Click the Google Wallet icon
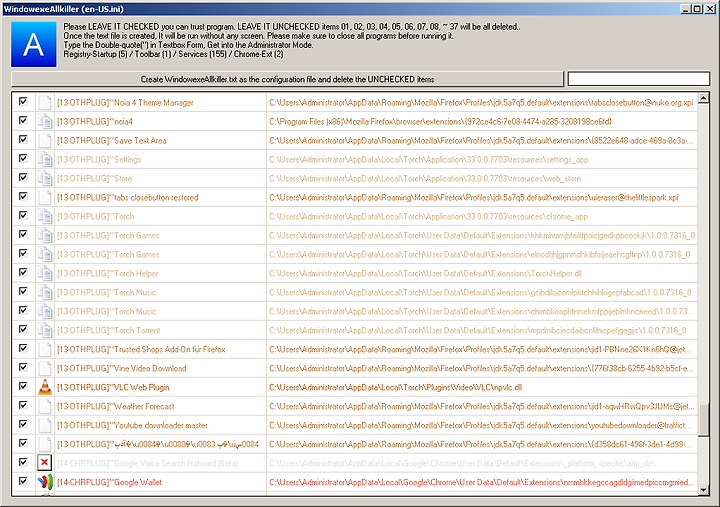This screenshot has height=507, width=720. point(45,482)
